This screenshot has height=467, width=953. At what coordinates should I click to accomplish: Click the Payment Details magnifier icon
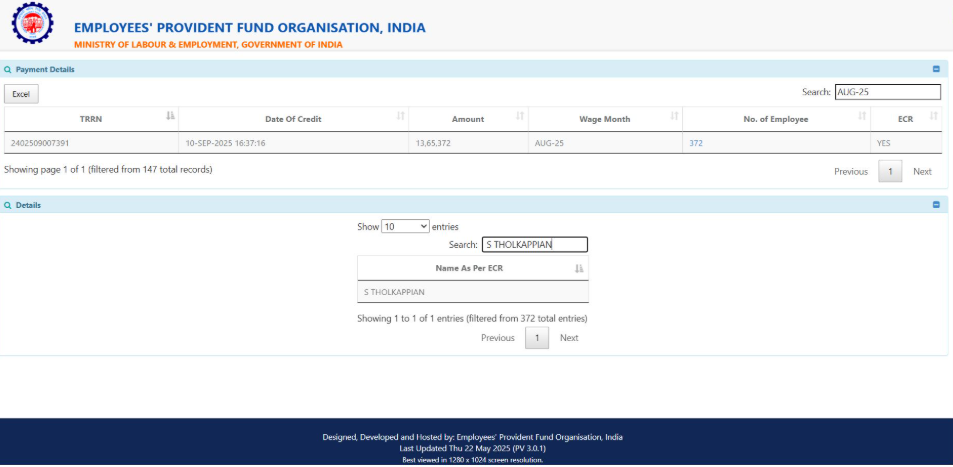click(x=8, y=70)
